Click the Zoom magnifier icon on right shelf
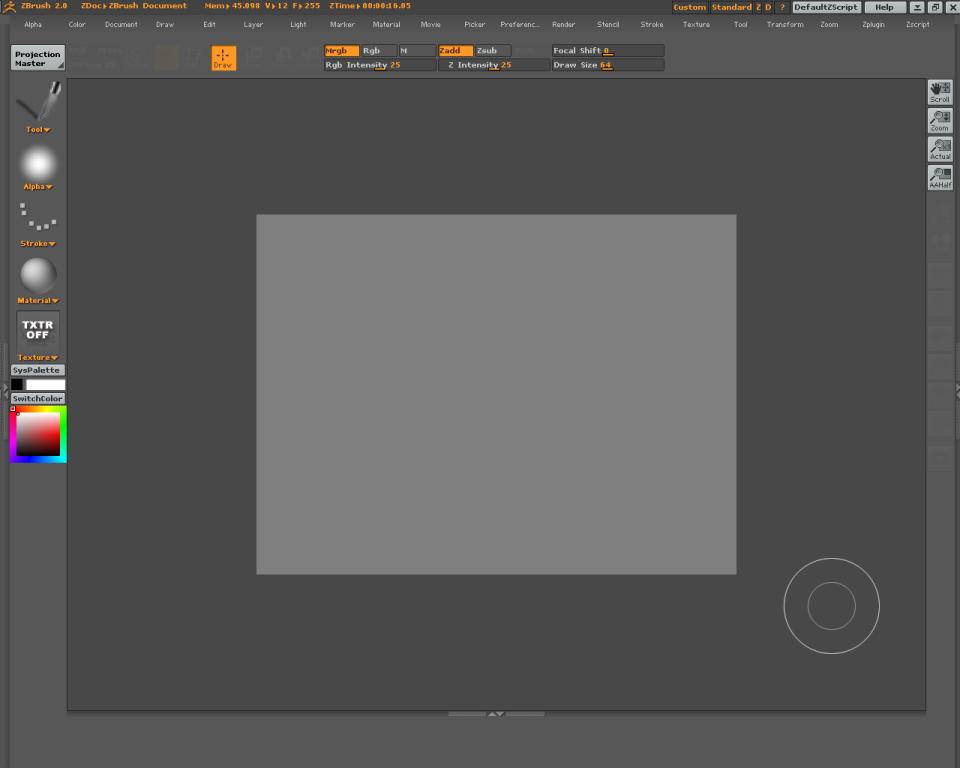960x768 pixels. (940, 121)
